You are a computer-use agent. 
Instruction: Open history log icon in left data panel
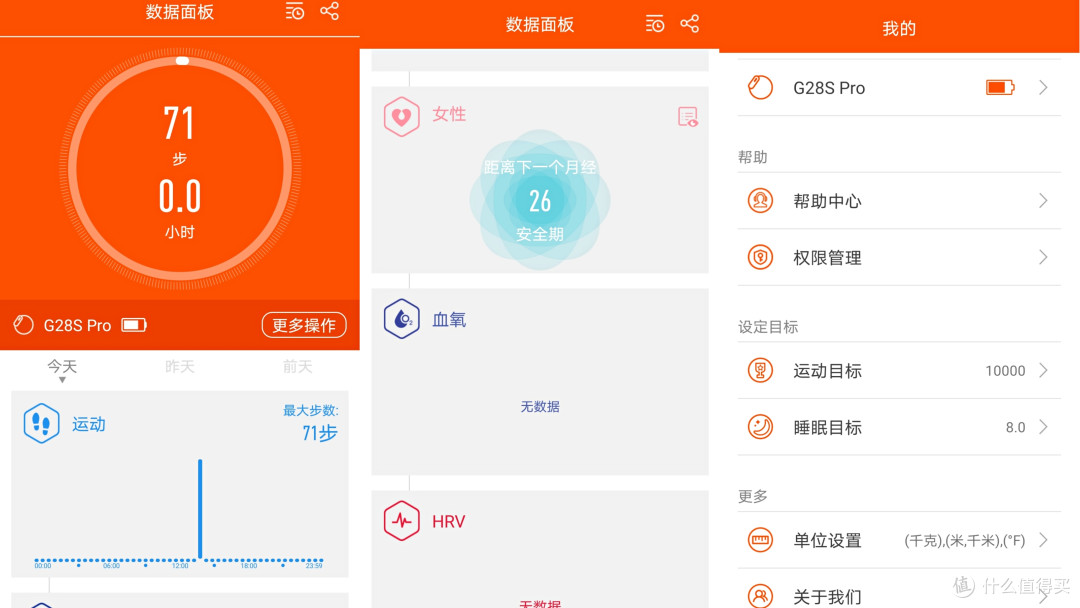click(295, 11)
